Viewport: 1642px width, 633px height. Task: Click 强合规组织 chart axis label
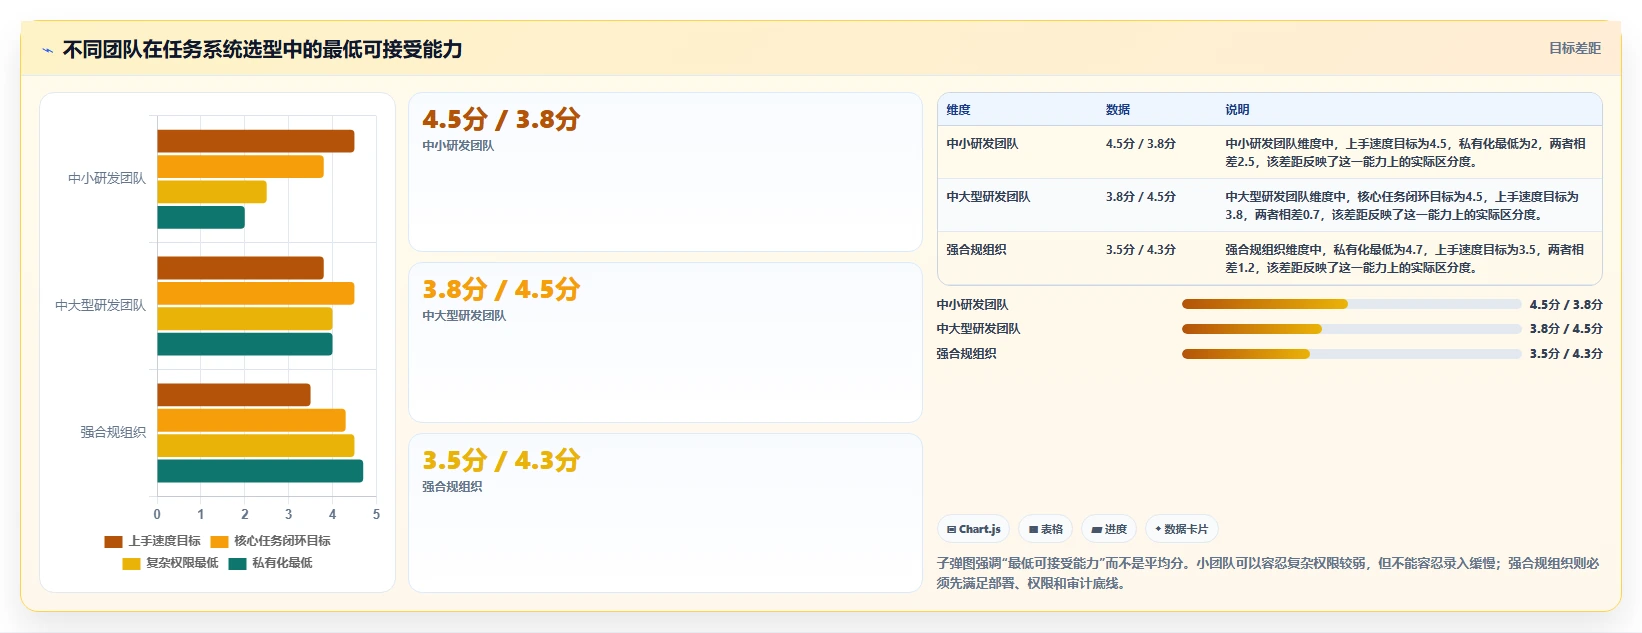113,433
